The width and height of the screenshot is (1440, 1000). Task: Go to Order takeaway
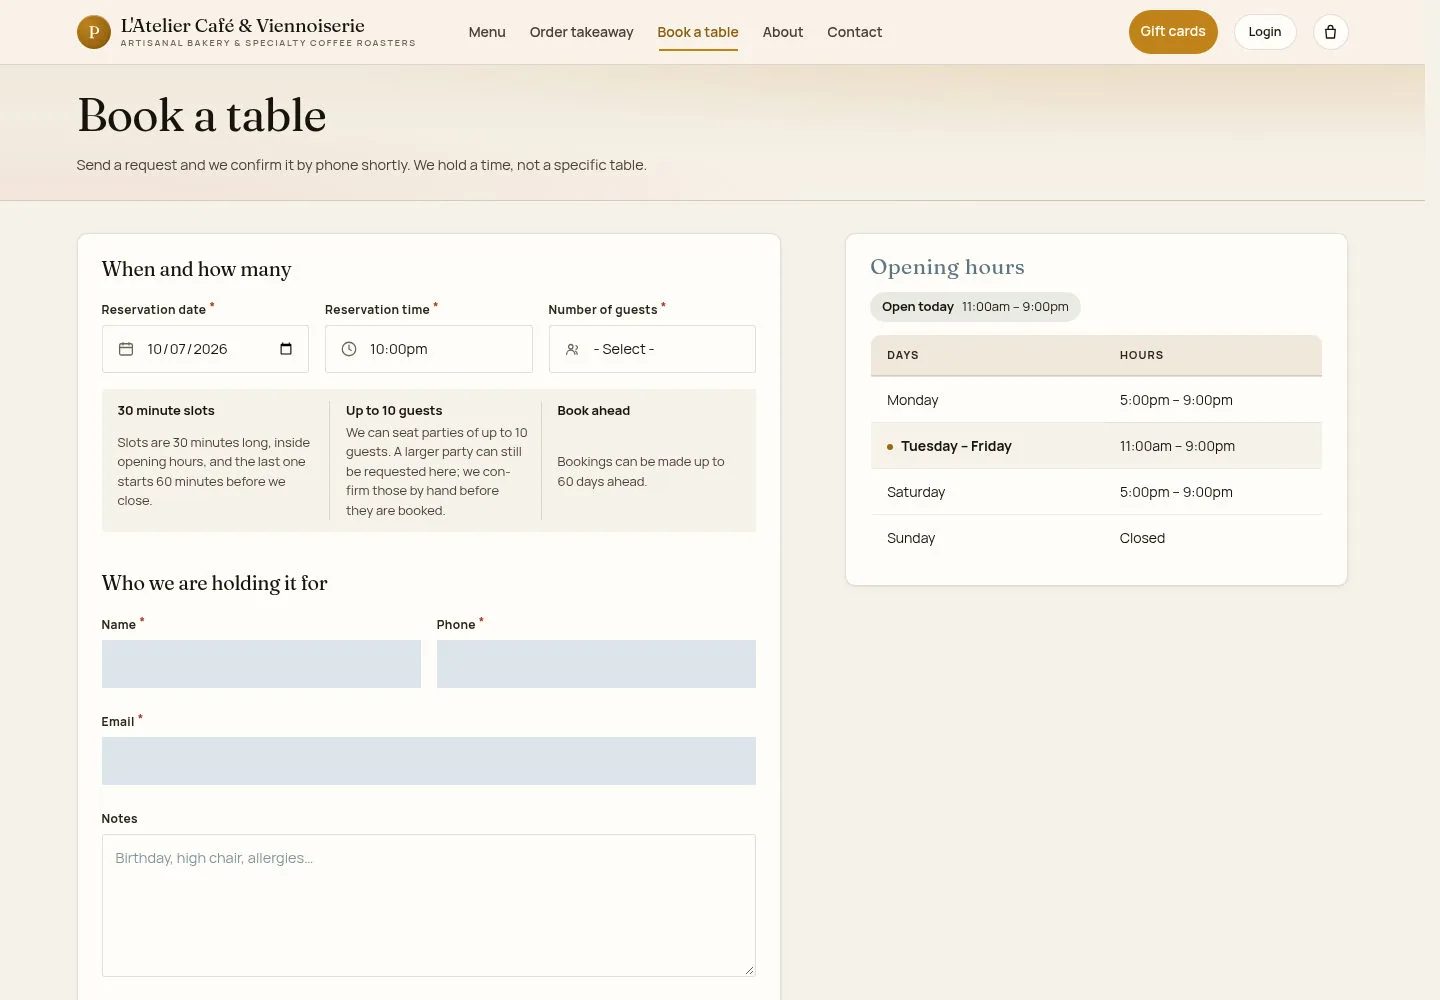581,32
